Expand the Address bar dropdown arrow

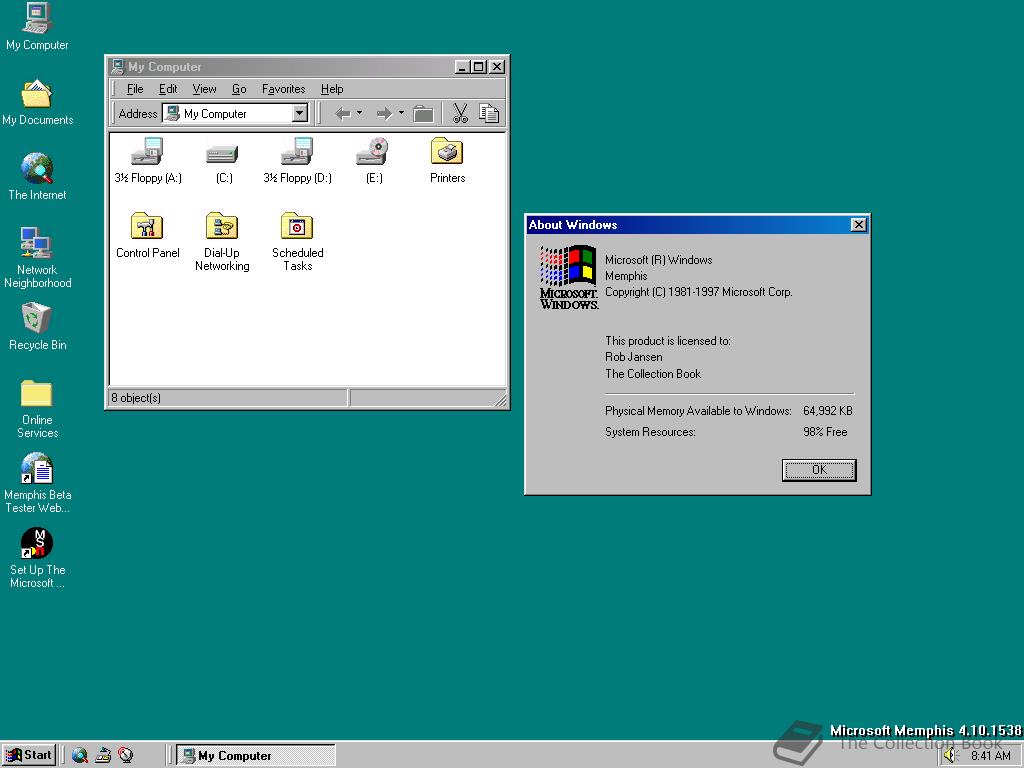point(299,114)
